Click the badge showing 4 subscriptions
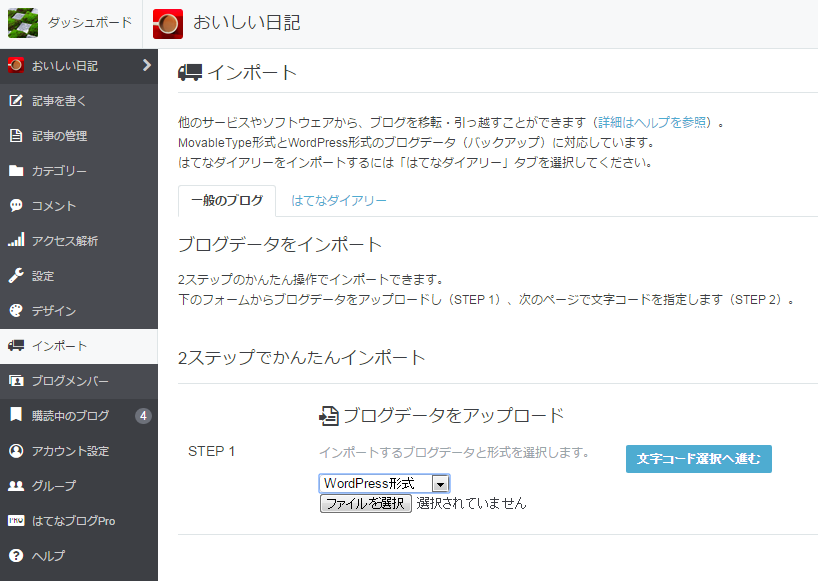 [x=143, y=416]
